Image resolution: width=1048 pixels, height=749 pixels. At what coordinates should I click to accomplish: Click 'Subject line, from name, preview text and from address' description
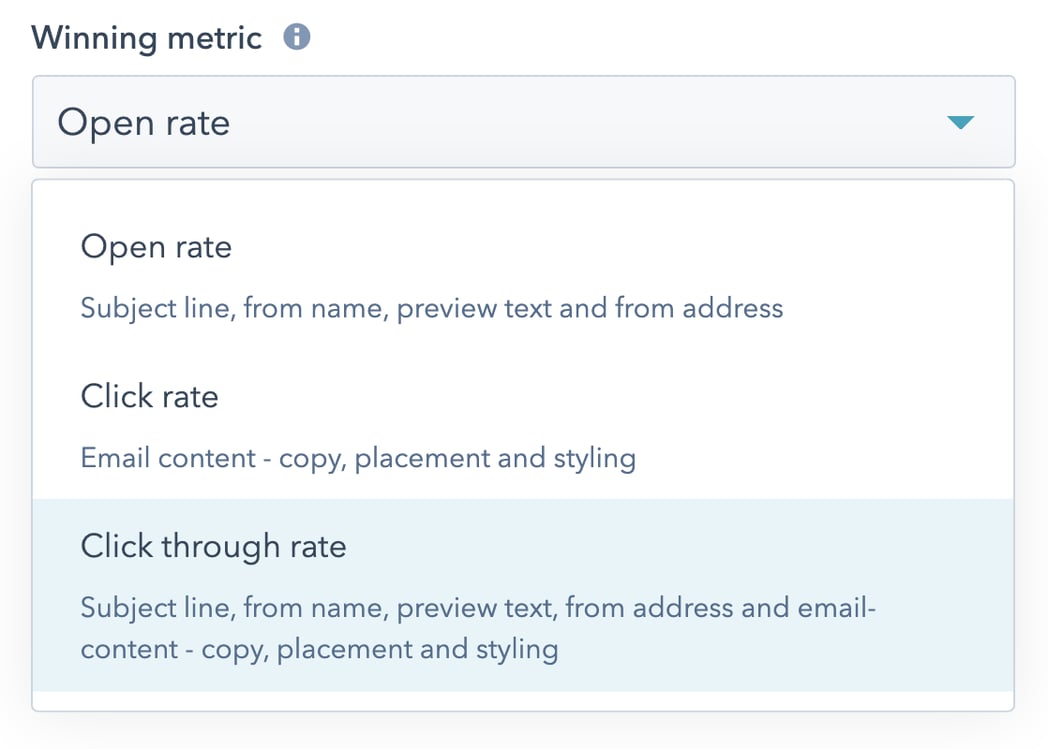click(432, 309)
